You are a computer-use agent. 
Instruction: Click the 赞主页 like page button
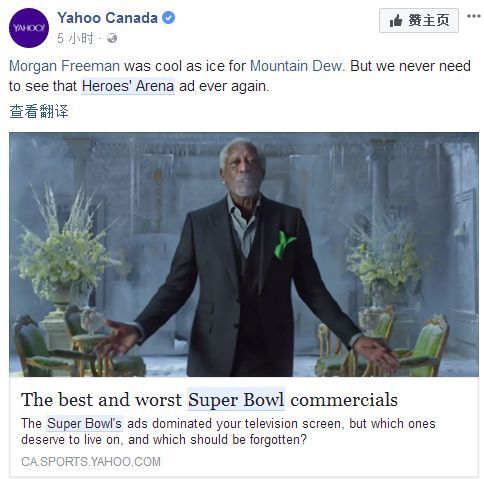(x=419, y=21)
